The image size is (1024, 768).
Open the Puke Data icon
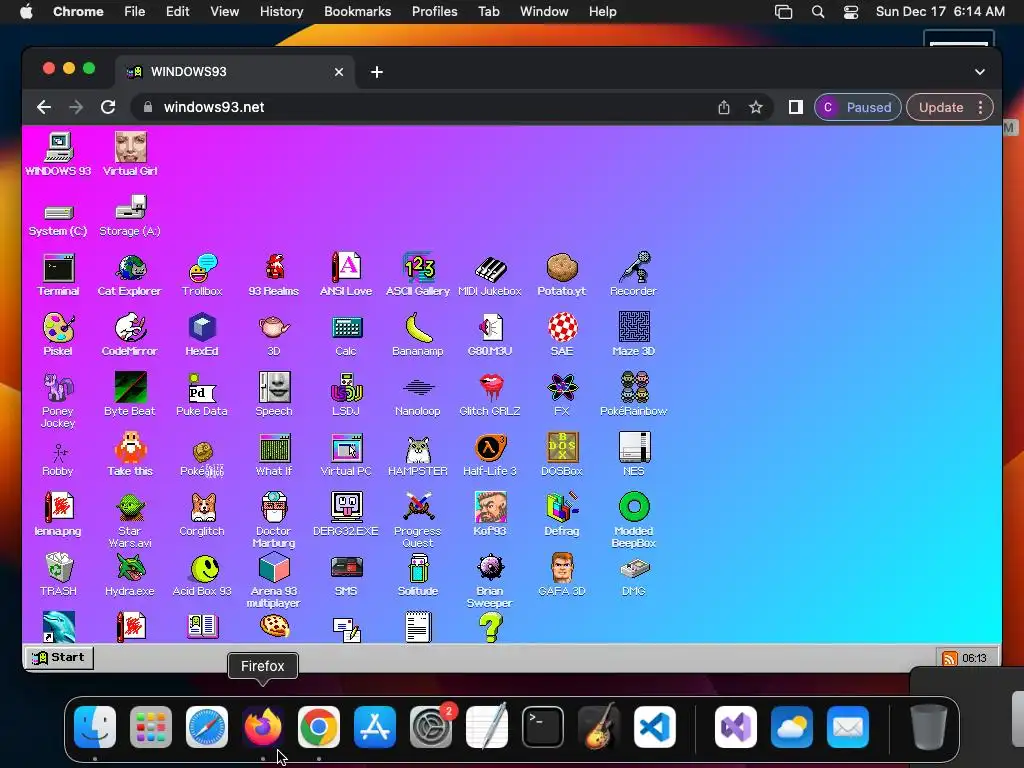coord(202,394)
